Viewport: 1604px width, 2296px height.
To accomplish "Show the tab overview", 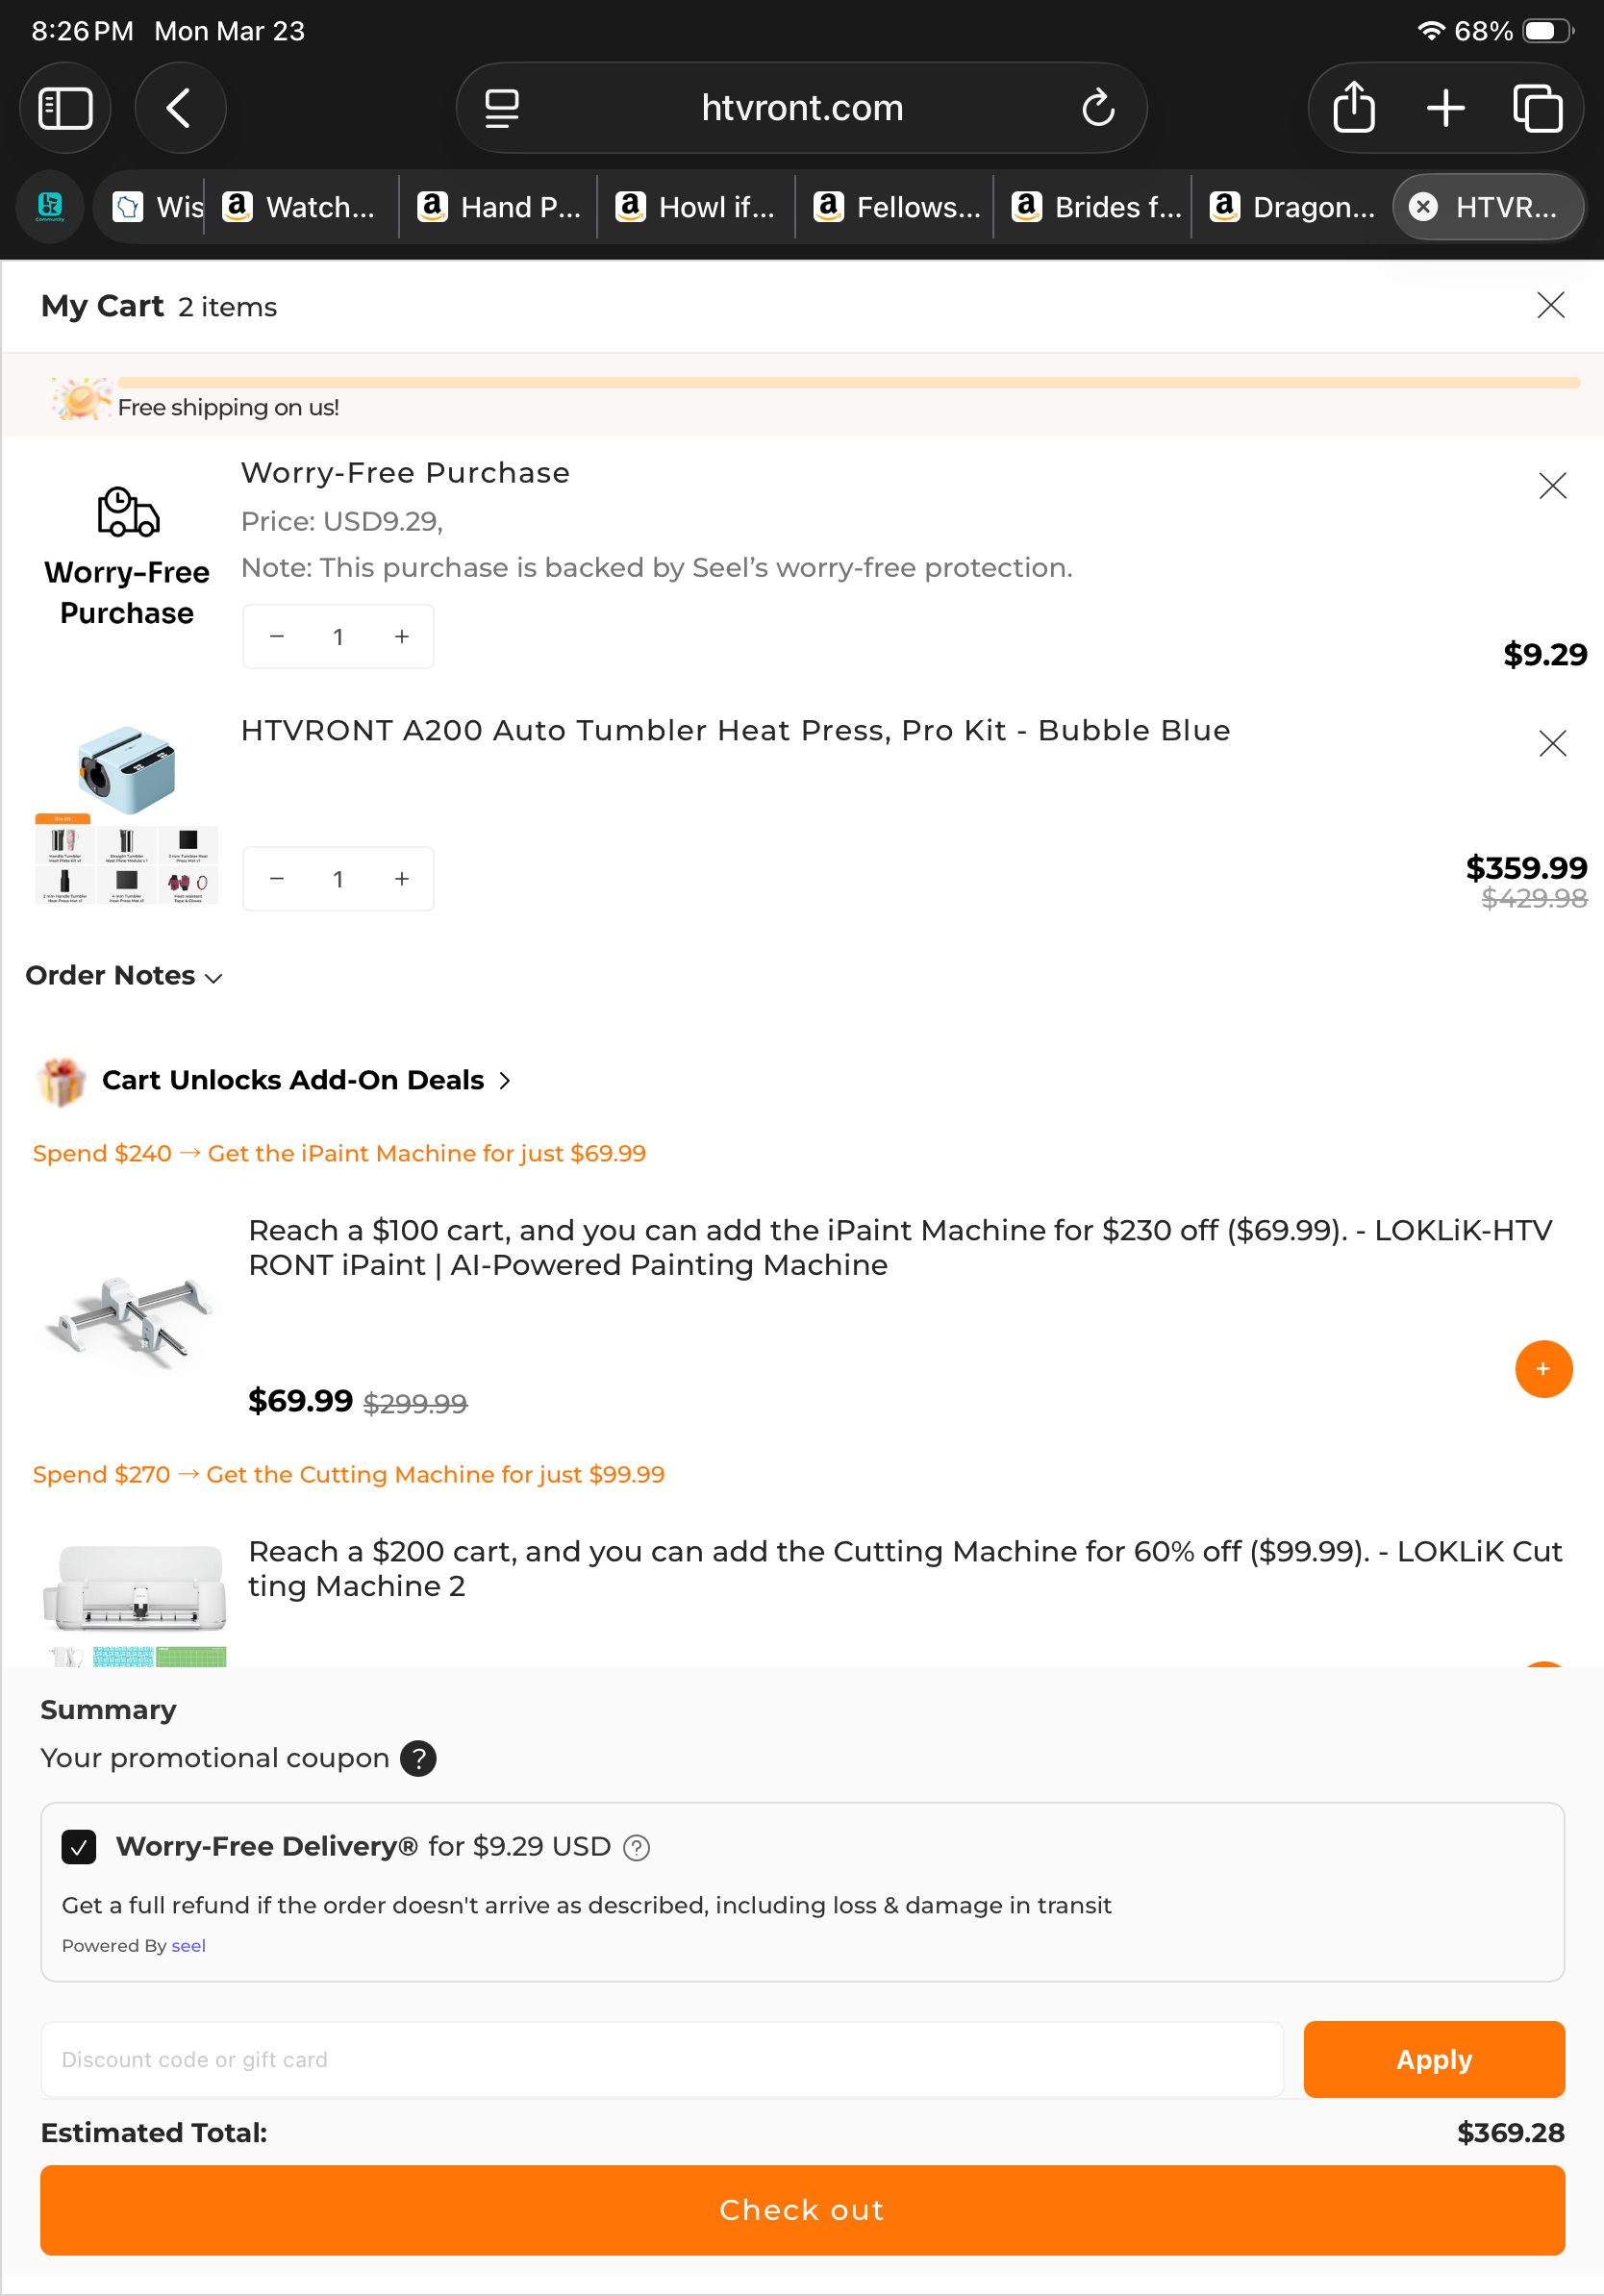I will pos(1537,108).
